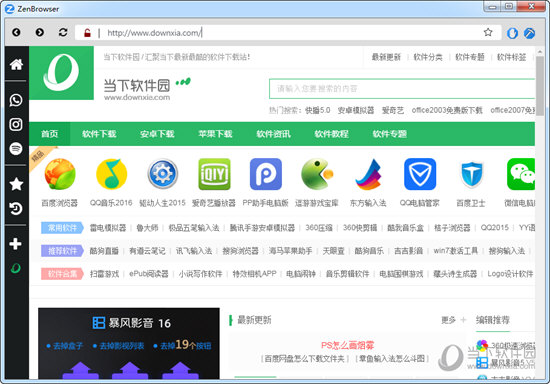The image size is (550, 384).
Task: Go forward with the forward arrow
Action: coord(40,33)
